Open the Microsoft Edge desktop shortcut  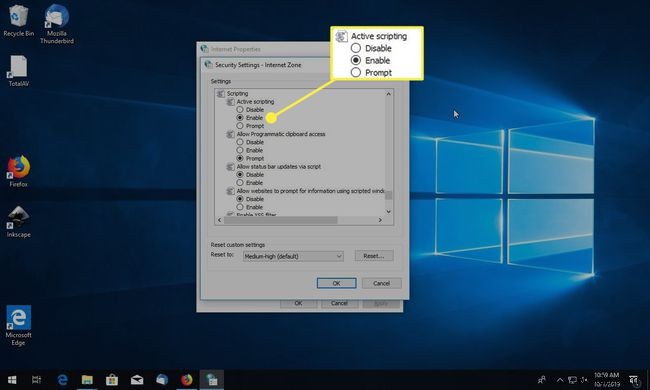coord(18,325)
